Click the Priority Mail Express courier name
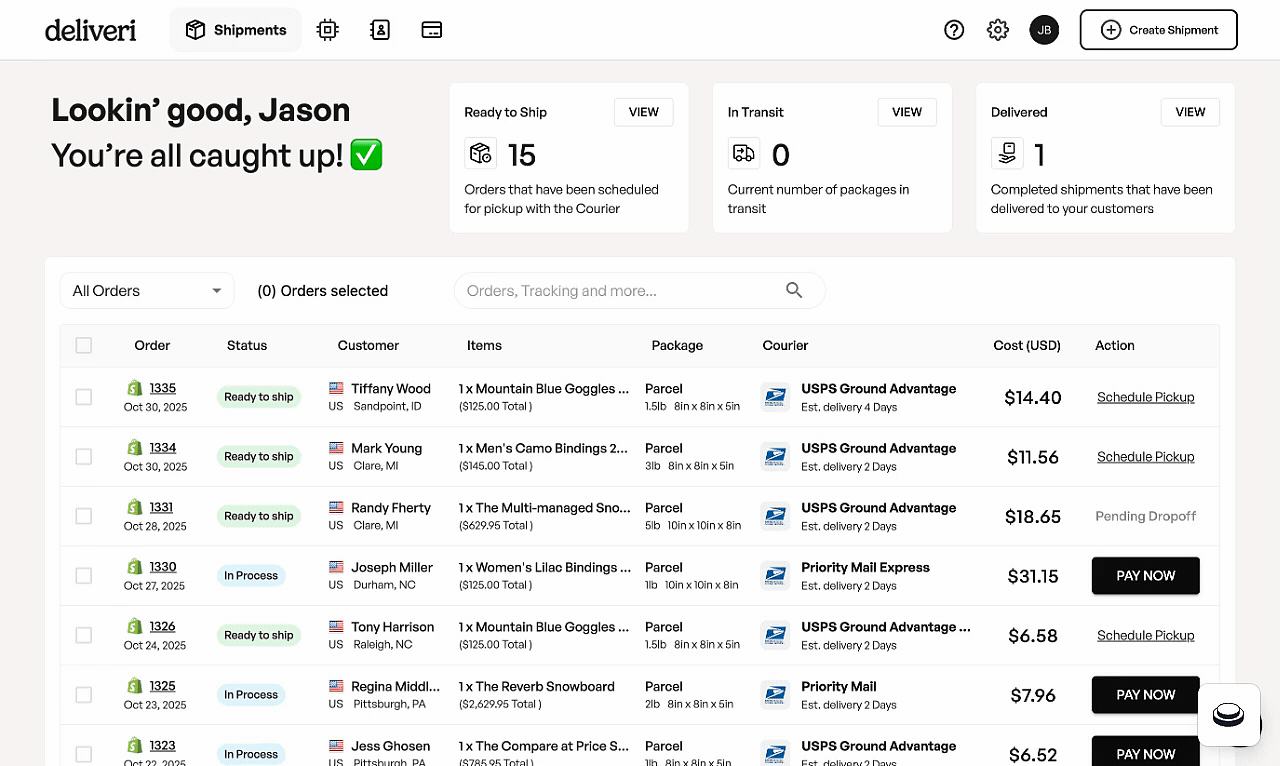Image resolution: width=1280 pixels, height=766 pixels. [866, 567]
